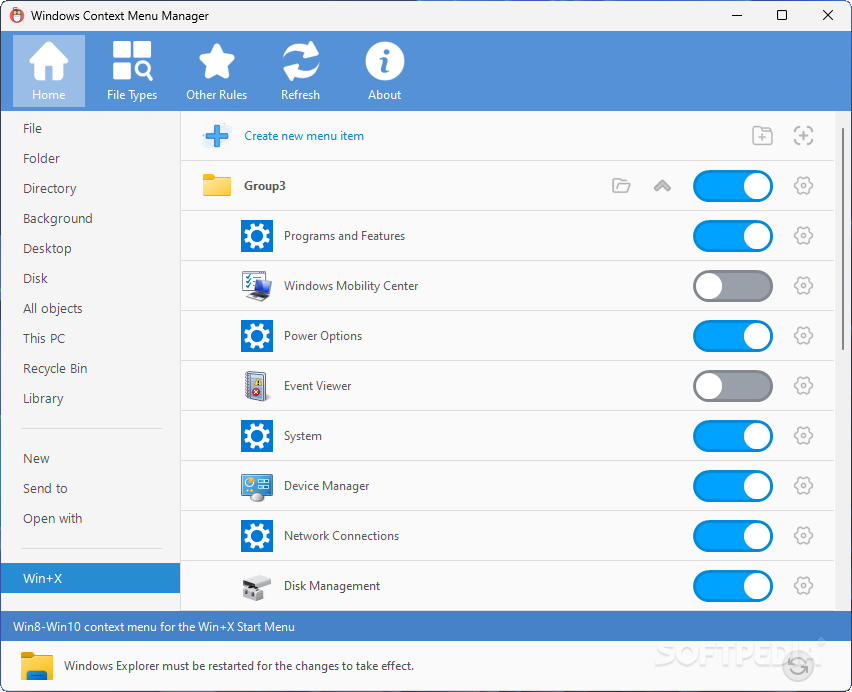Open settings gear for Device Manager
Screen dimensions: 852x692
(803, 486)
